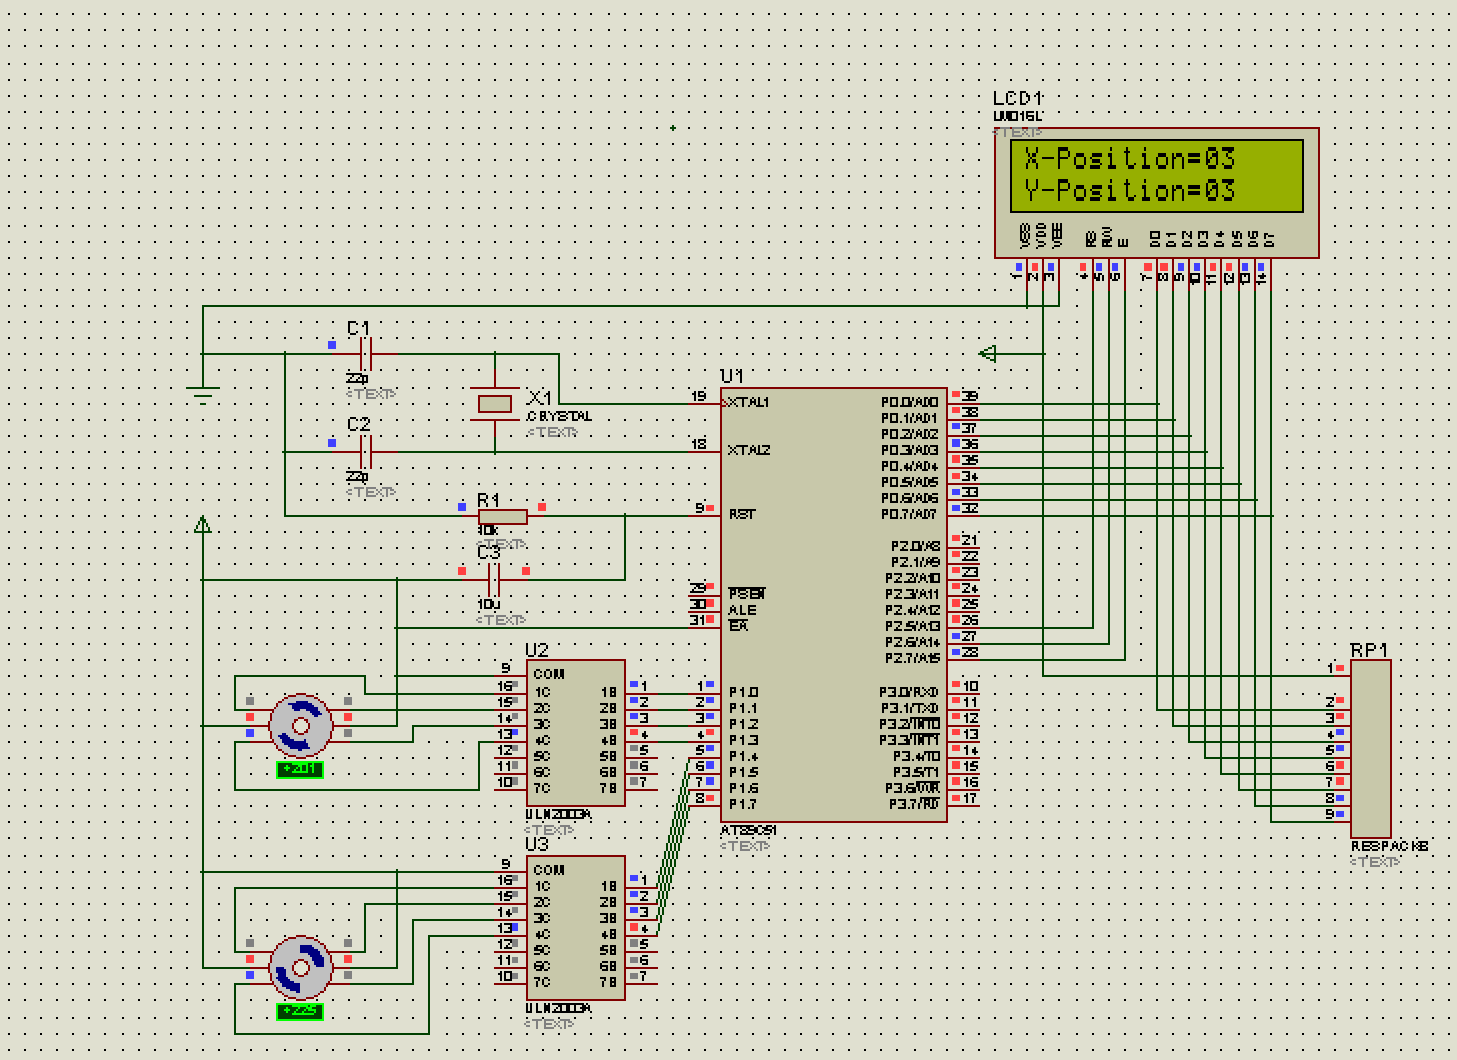
Task: Click the P1.7 pin label
Action: (x=743, y=804)
